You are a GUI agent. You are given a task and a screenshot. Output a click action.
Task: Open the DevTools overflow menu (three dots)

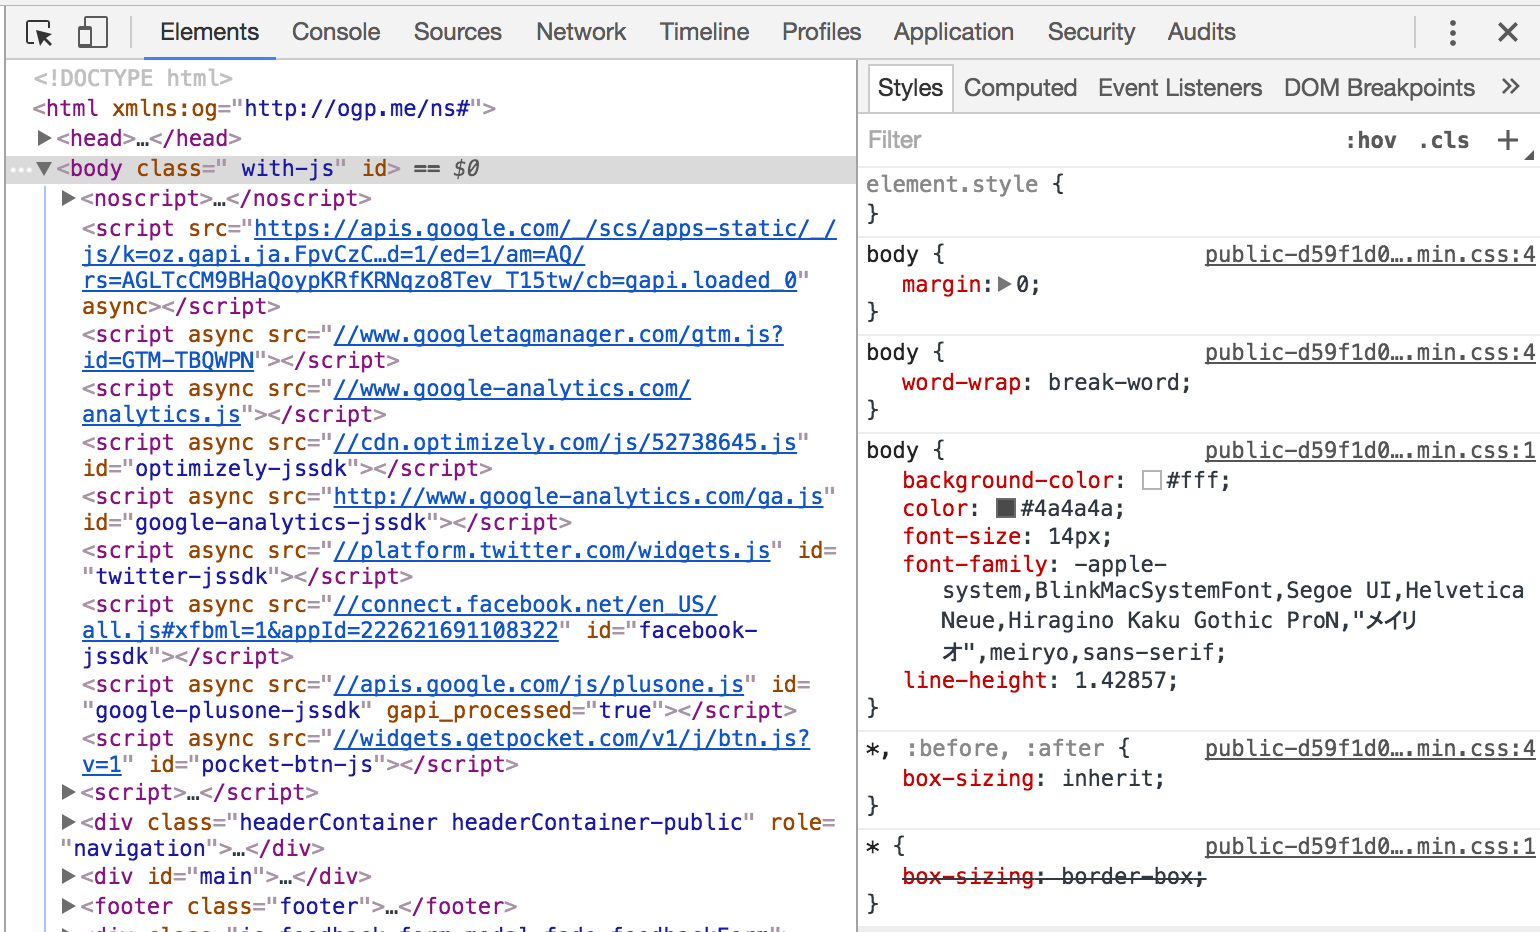pyautogui.click(x=1452, y=32)
